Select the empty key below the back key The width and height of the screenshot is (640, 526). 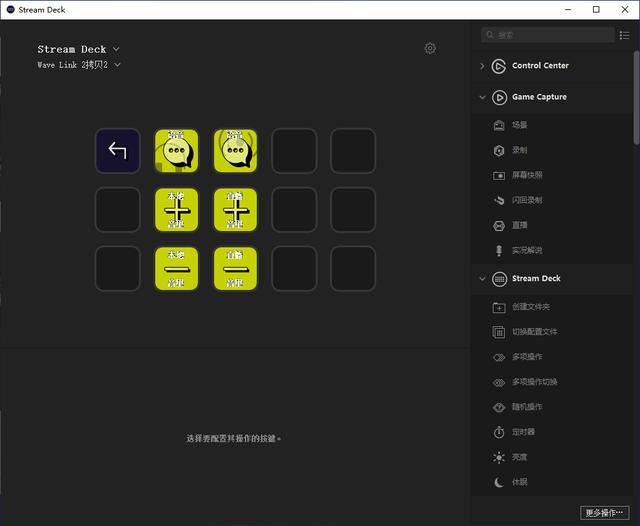(x=118, y=210)
